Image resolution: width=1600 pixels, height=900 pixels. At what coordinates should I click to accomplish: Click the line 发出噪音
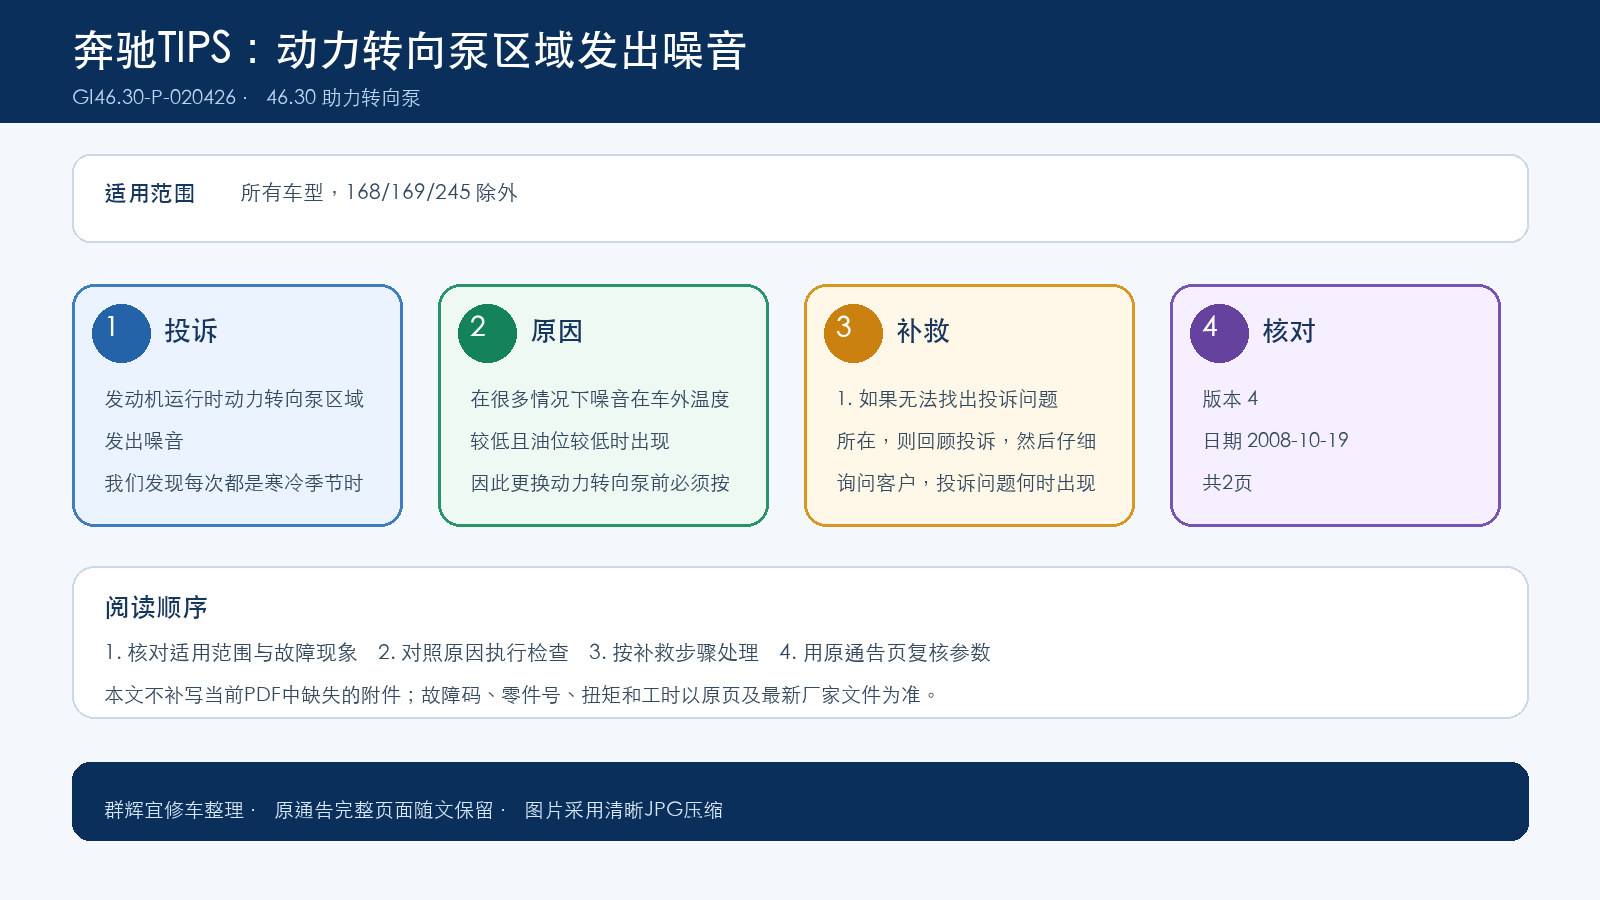click(145, 441)
